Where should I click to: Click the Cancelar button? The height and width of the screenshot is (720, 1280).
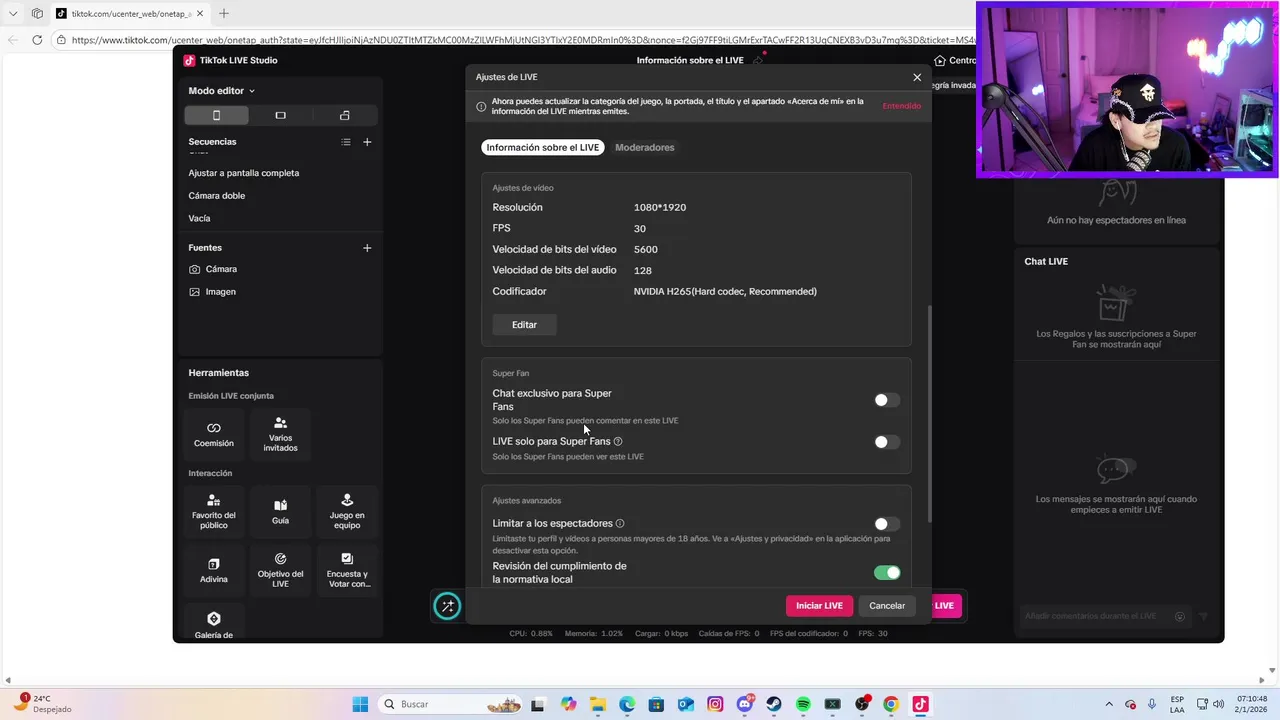click(x=887, y=606)
